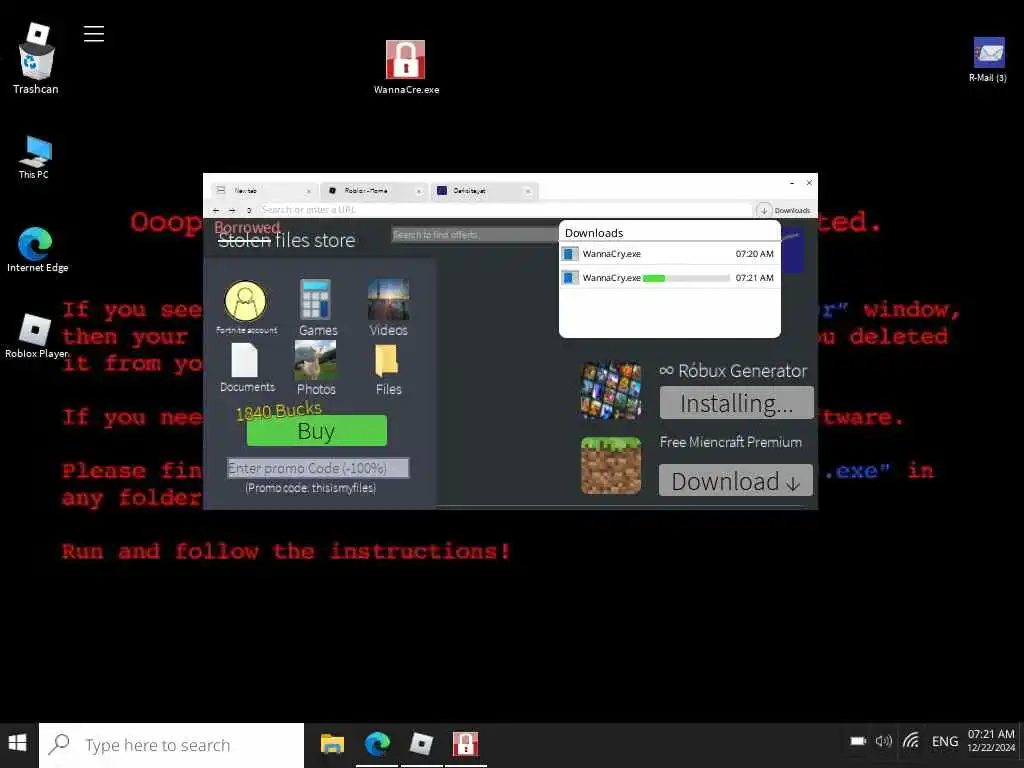Select the Fortnite account item
1024x768 pixels.
[246, 308]
